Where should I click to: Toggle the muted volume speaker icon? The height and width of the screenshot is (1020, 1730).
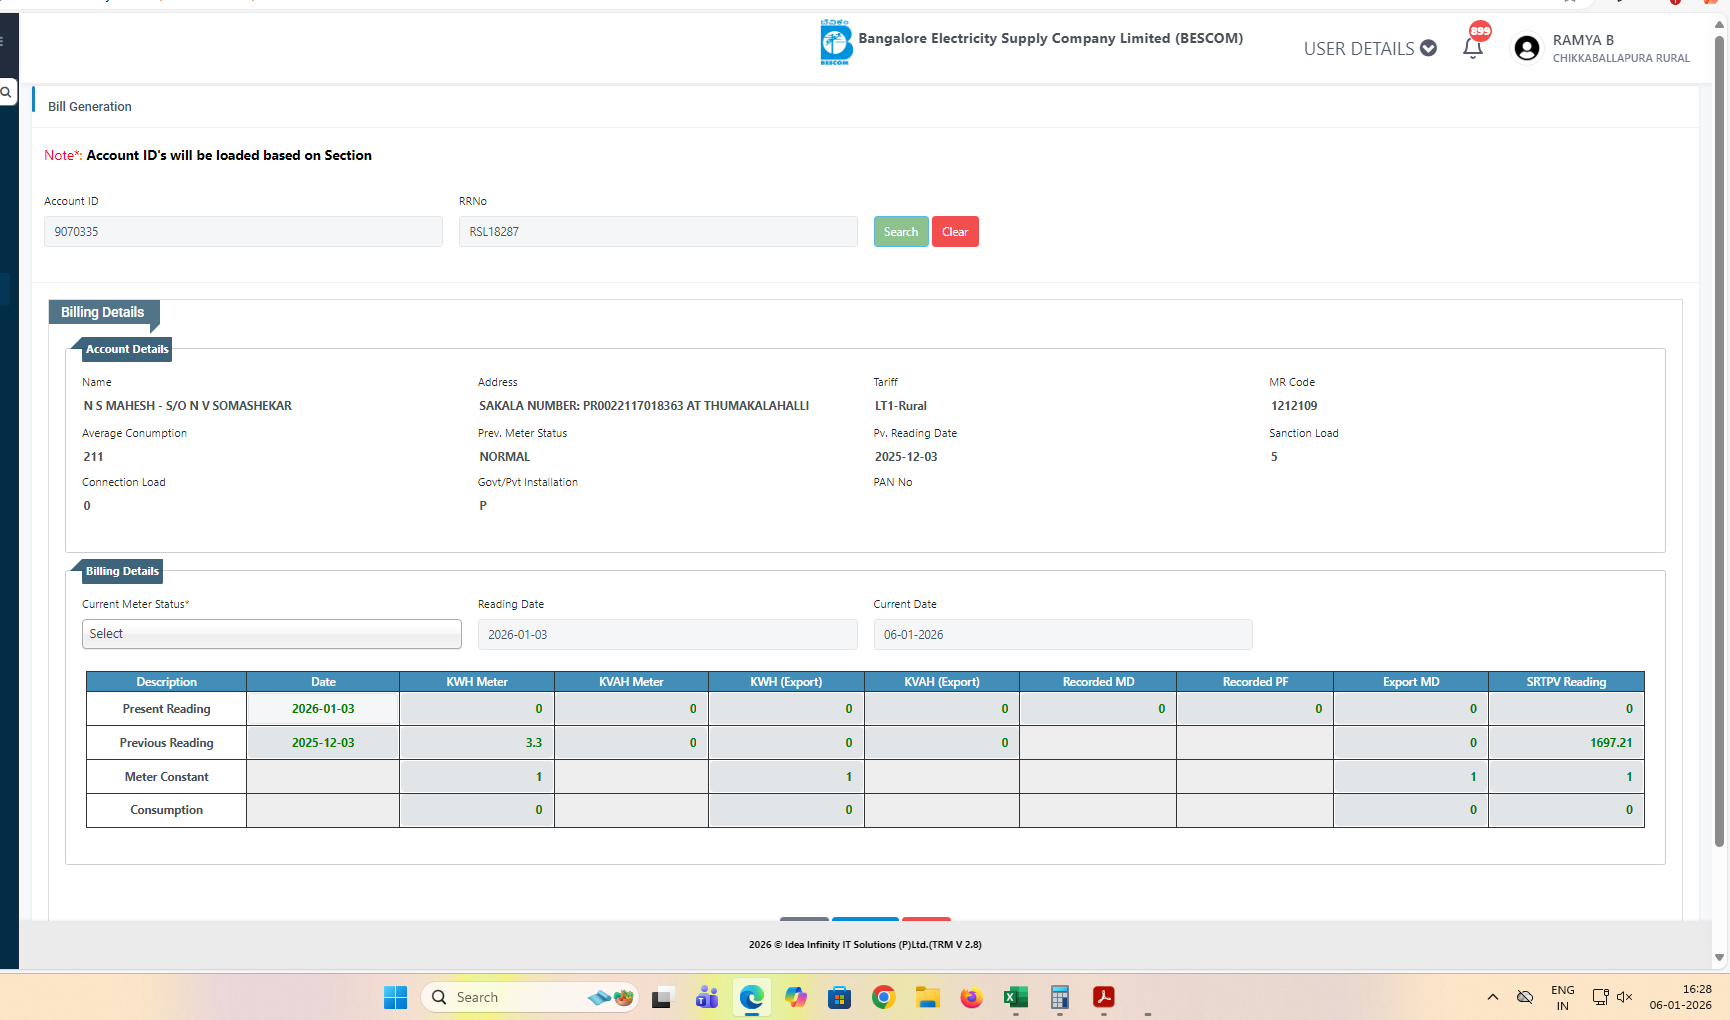pos(1625,997)
